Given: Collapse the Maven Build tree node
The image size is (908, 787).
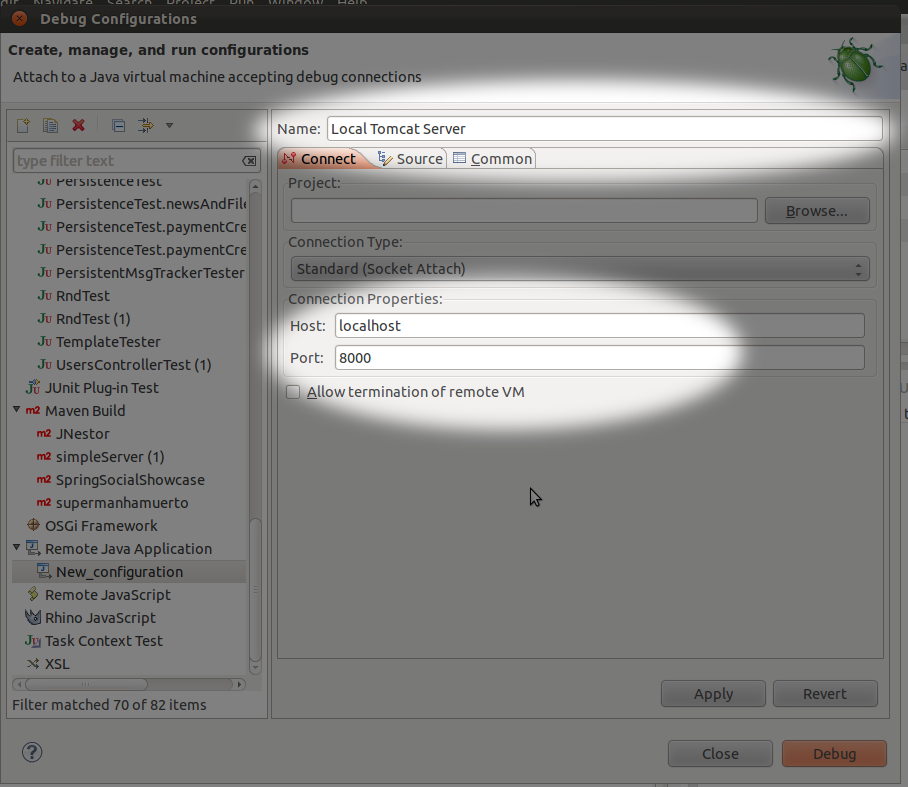Looking at the screenshot, I should point(17,410).
